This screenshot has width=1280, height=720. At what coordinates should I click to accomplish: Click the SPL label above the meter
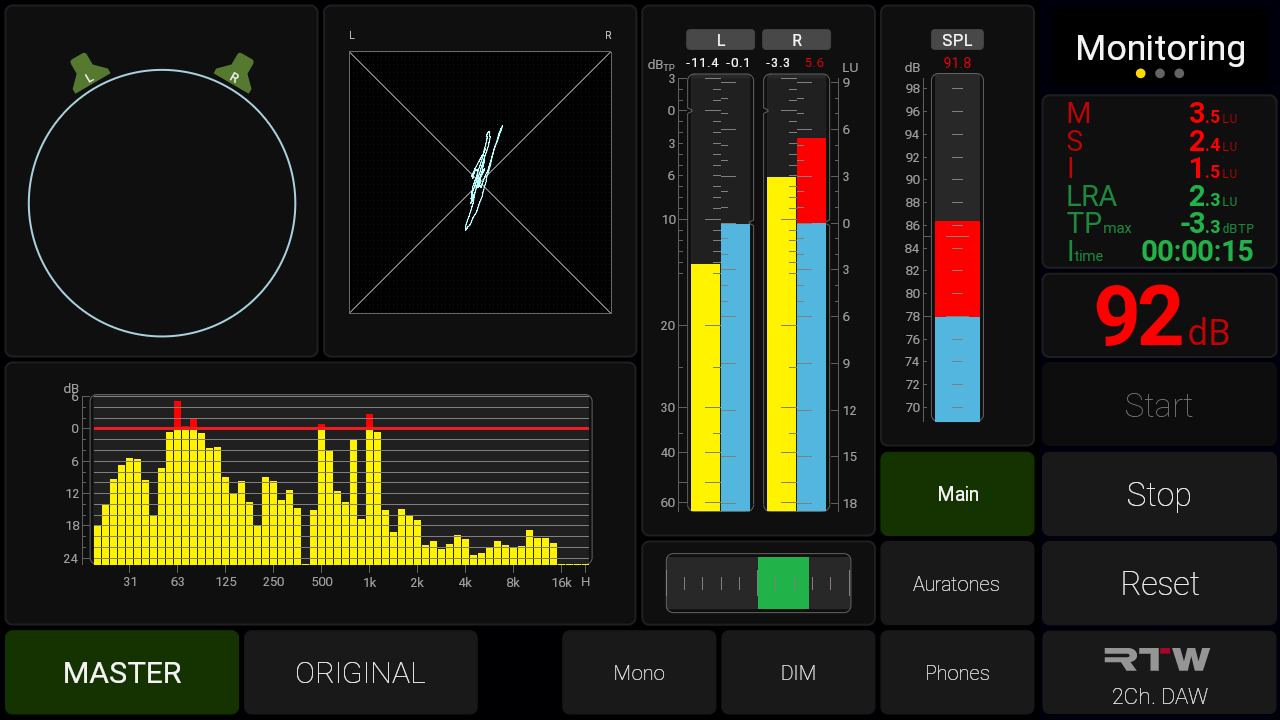(957, 40)
